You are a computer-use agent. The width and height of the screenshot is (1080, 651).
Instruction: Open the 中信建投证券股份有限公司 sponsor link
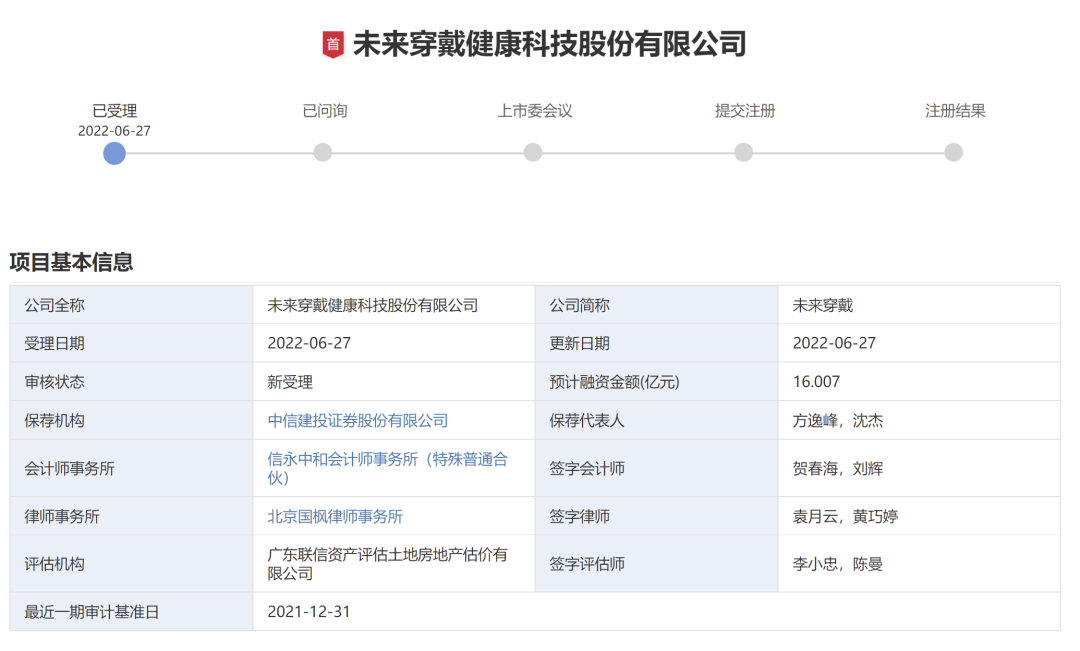pos(357,421)
